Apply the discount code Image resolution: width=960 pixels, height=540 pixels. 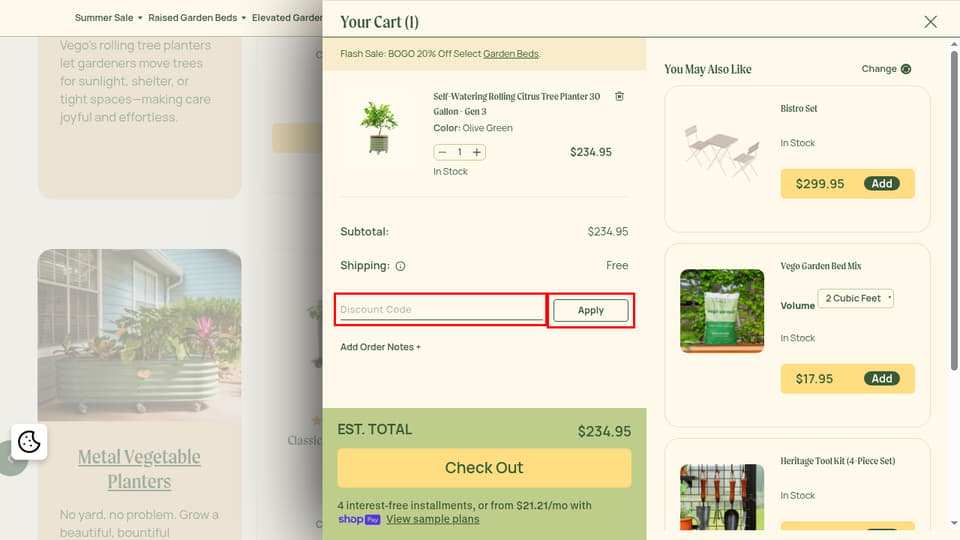(x=590, y=310)
